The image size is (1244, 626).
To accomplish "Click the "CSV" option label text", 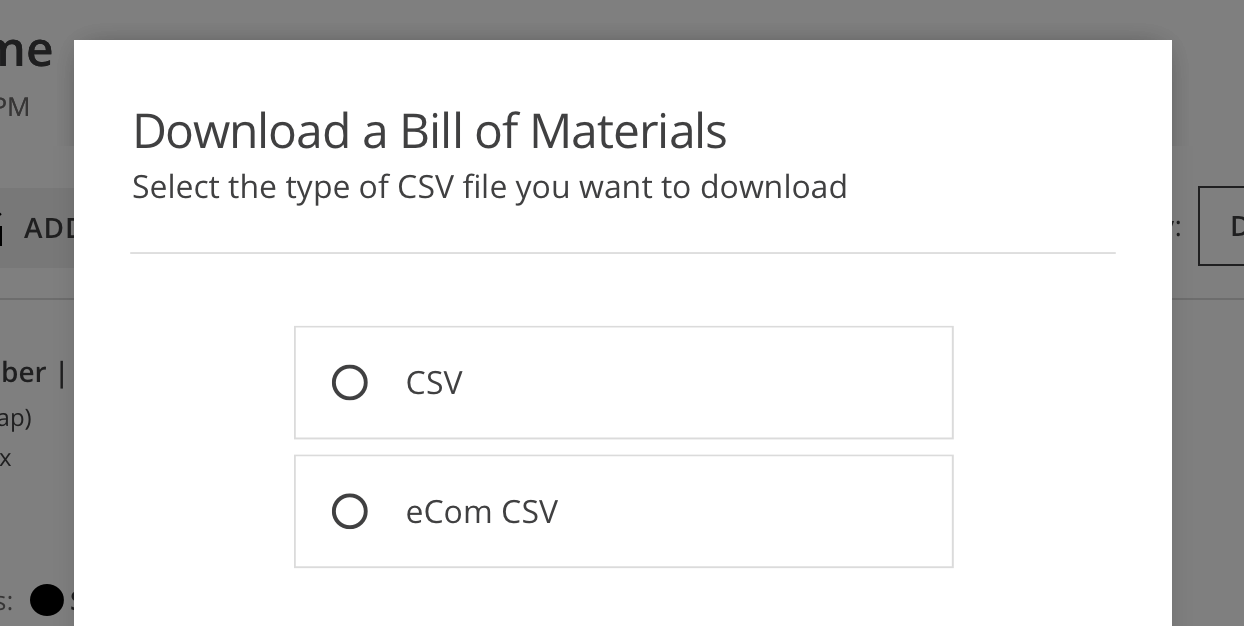I will click(x=434, y=383).
